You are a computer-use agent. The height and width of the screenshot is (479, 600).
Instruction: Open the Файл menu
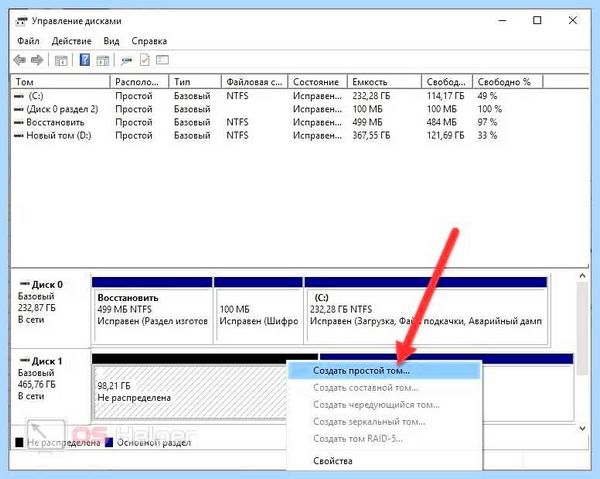pyautogui.click(x=28, y=41)
